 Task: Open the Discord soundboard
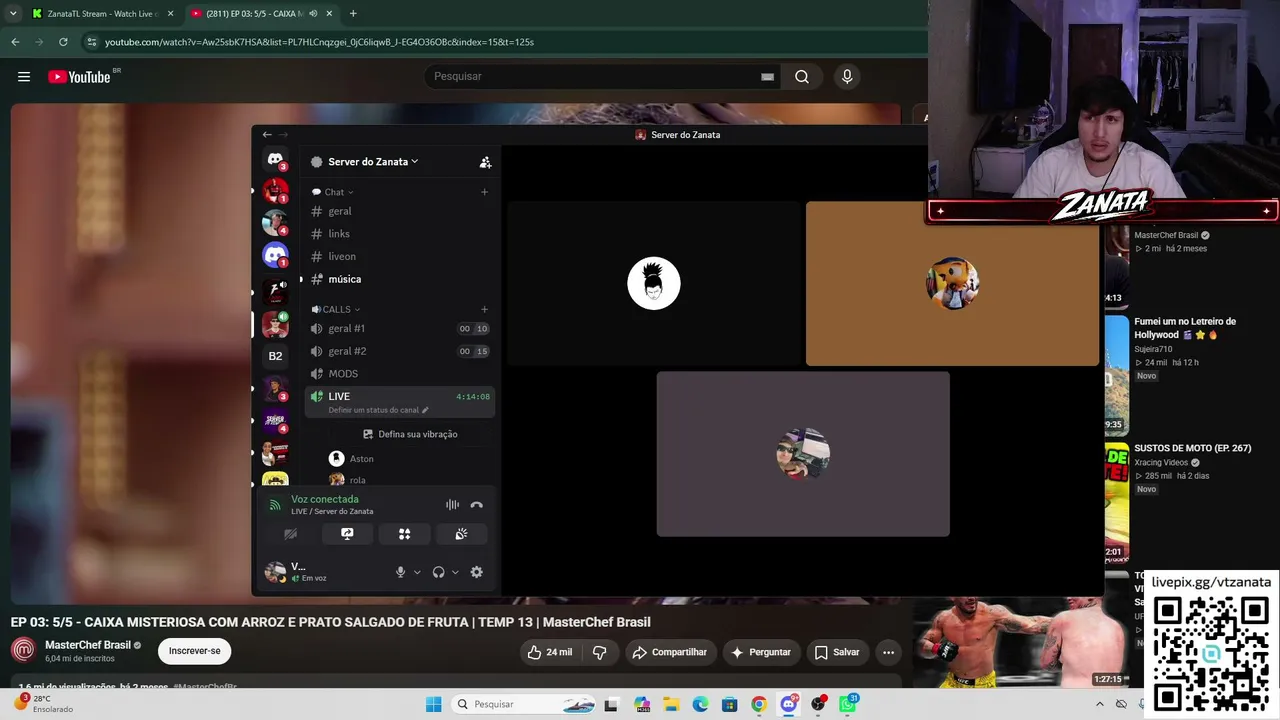[x=461, y=534]
